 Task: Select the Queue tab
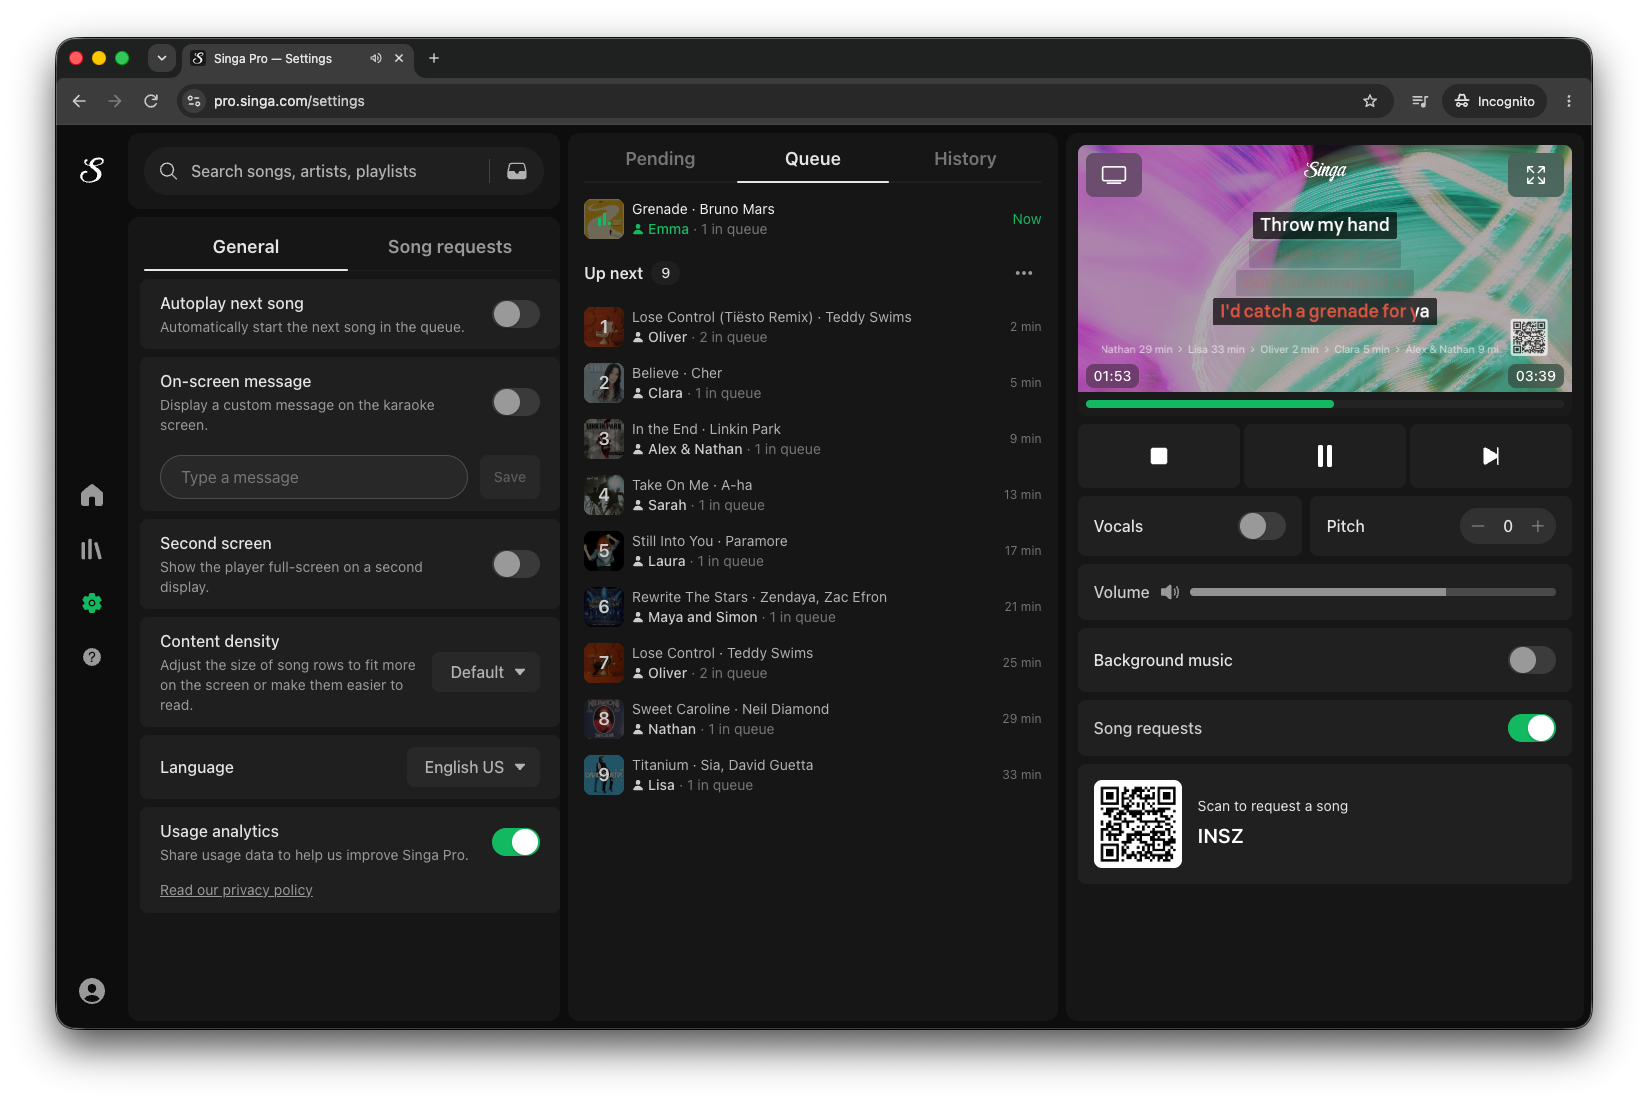point(813,159)
